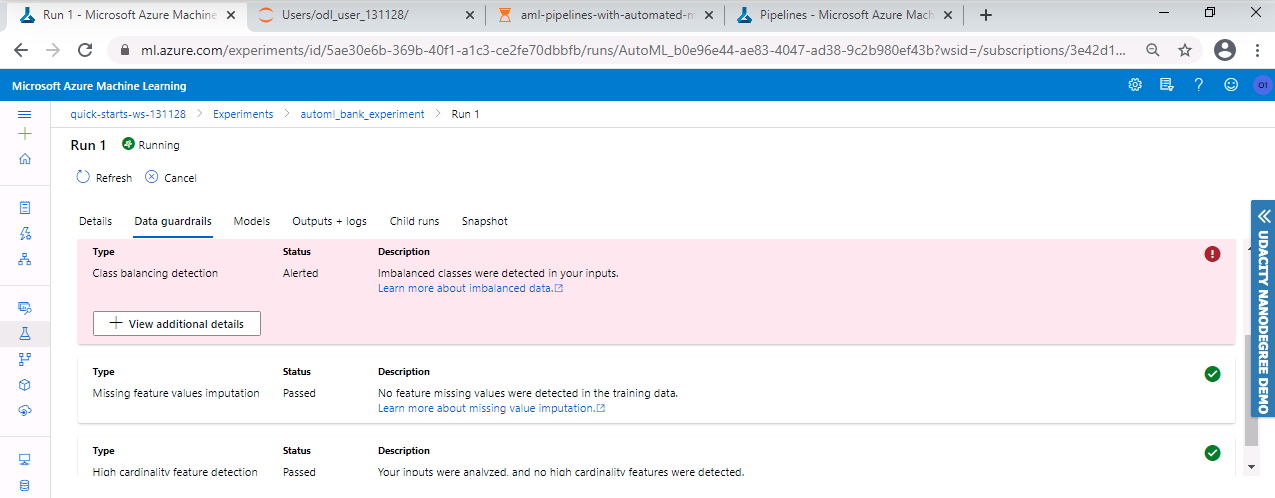Go to Experiments breadcrumb link

click(x=243, y=114)
